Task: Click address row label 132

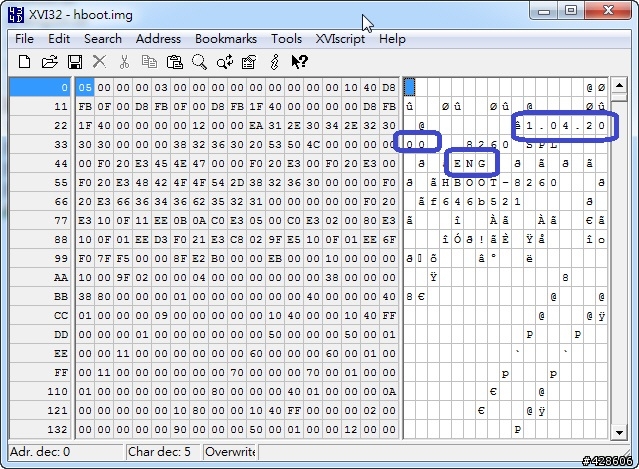Action: click(x=40, y=429)
